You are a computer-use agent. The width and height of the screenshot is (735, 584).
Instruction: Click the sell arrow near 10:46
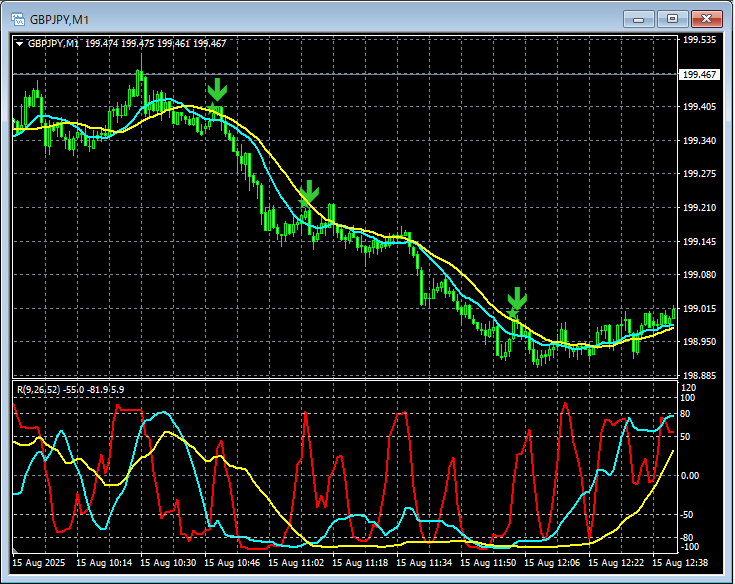[217, 90]
